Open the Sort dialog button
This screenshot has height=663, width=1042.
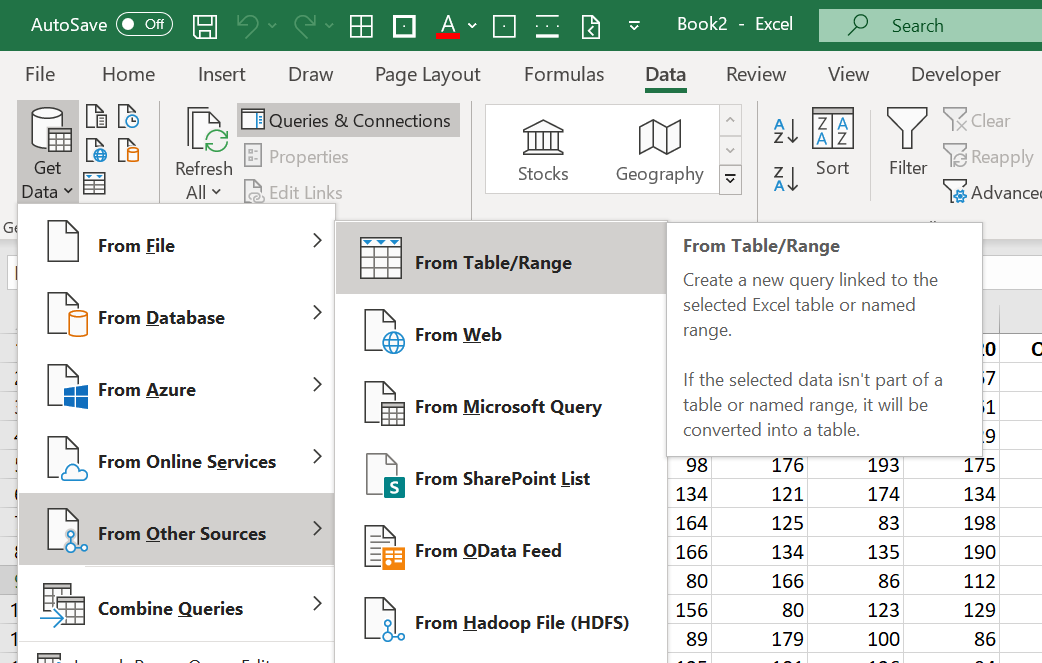[832, 143]
